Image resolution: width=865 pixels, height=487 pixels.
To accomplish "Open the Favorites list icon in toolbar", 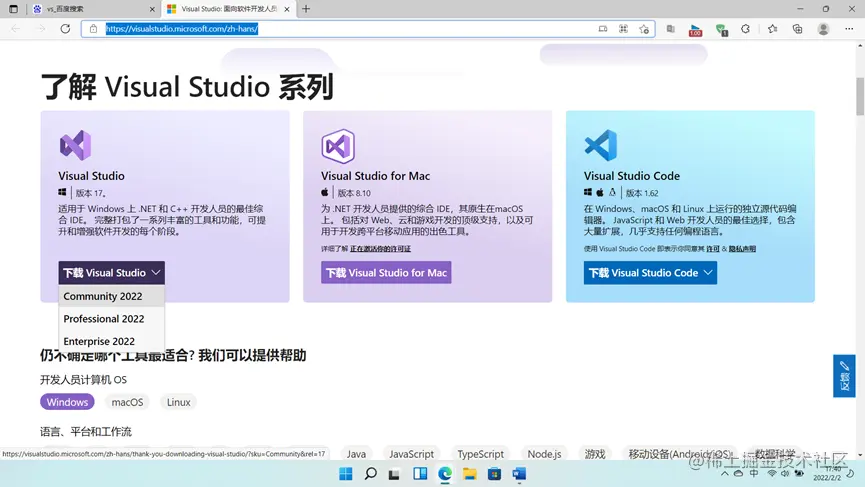I will (772, 29).
